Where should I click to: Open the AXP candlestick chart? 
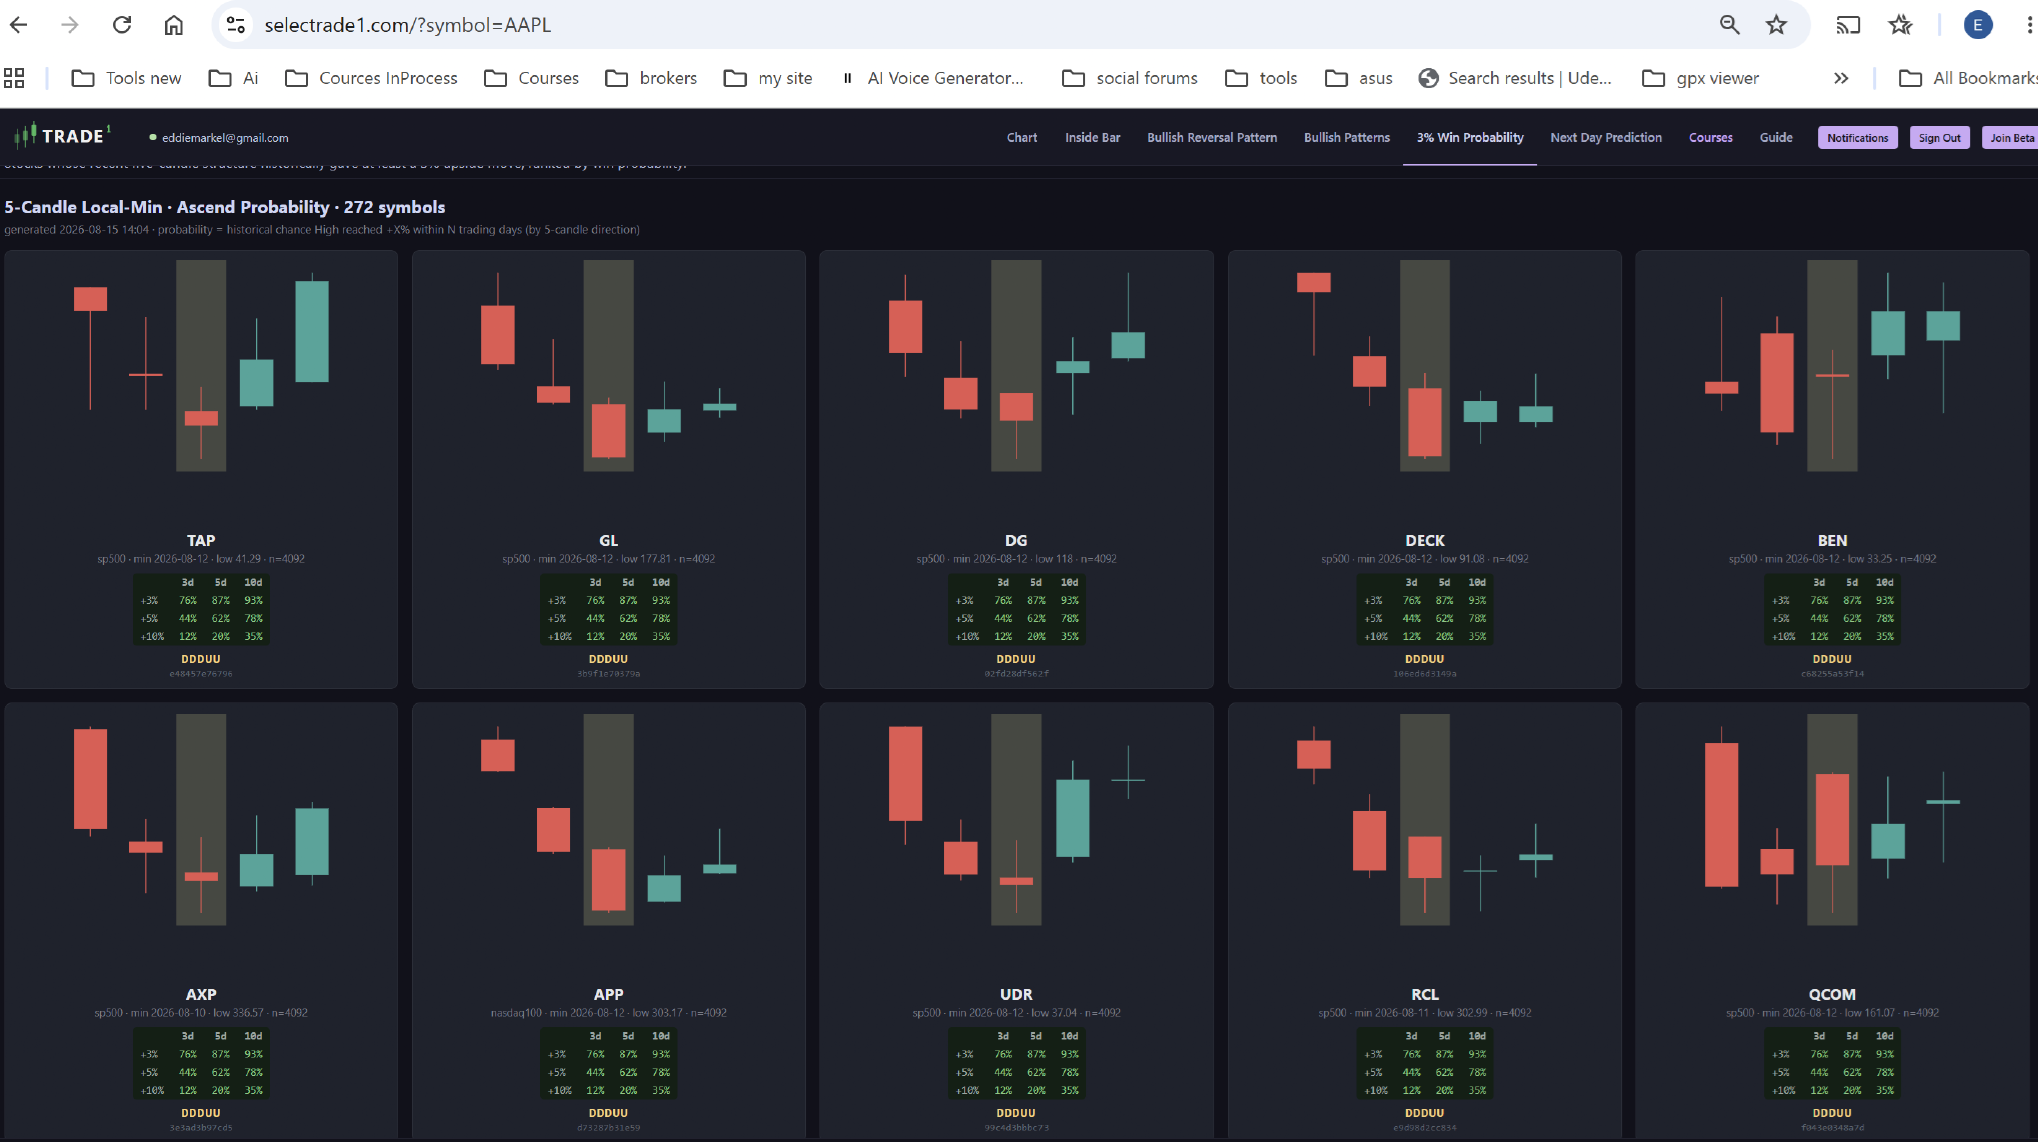(x=201, y=820)
